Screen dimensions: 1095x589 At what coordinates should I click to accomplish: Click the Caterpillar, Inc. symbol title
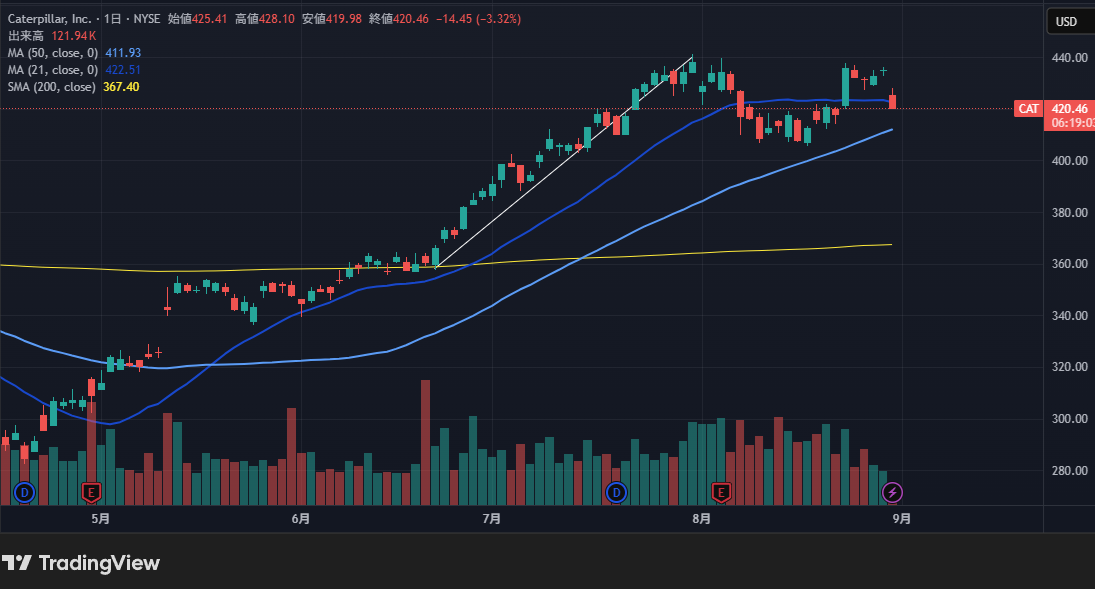point(50,19)
